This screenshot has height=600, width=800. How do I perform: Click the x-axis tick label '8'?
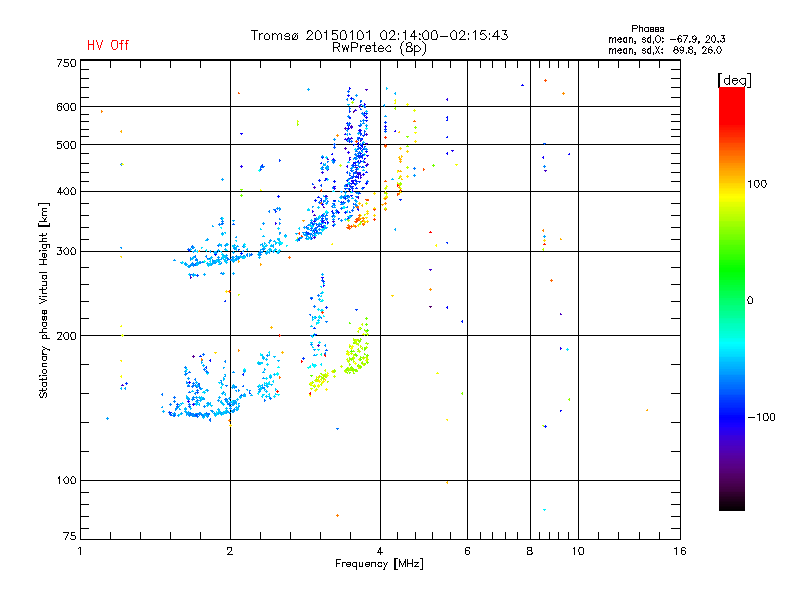[x=530, y=551]
